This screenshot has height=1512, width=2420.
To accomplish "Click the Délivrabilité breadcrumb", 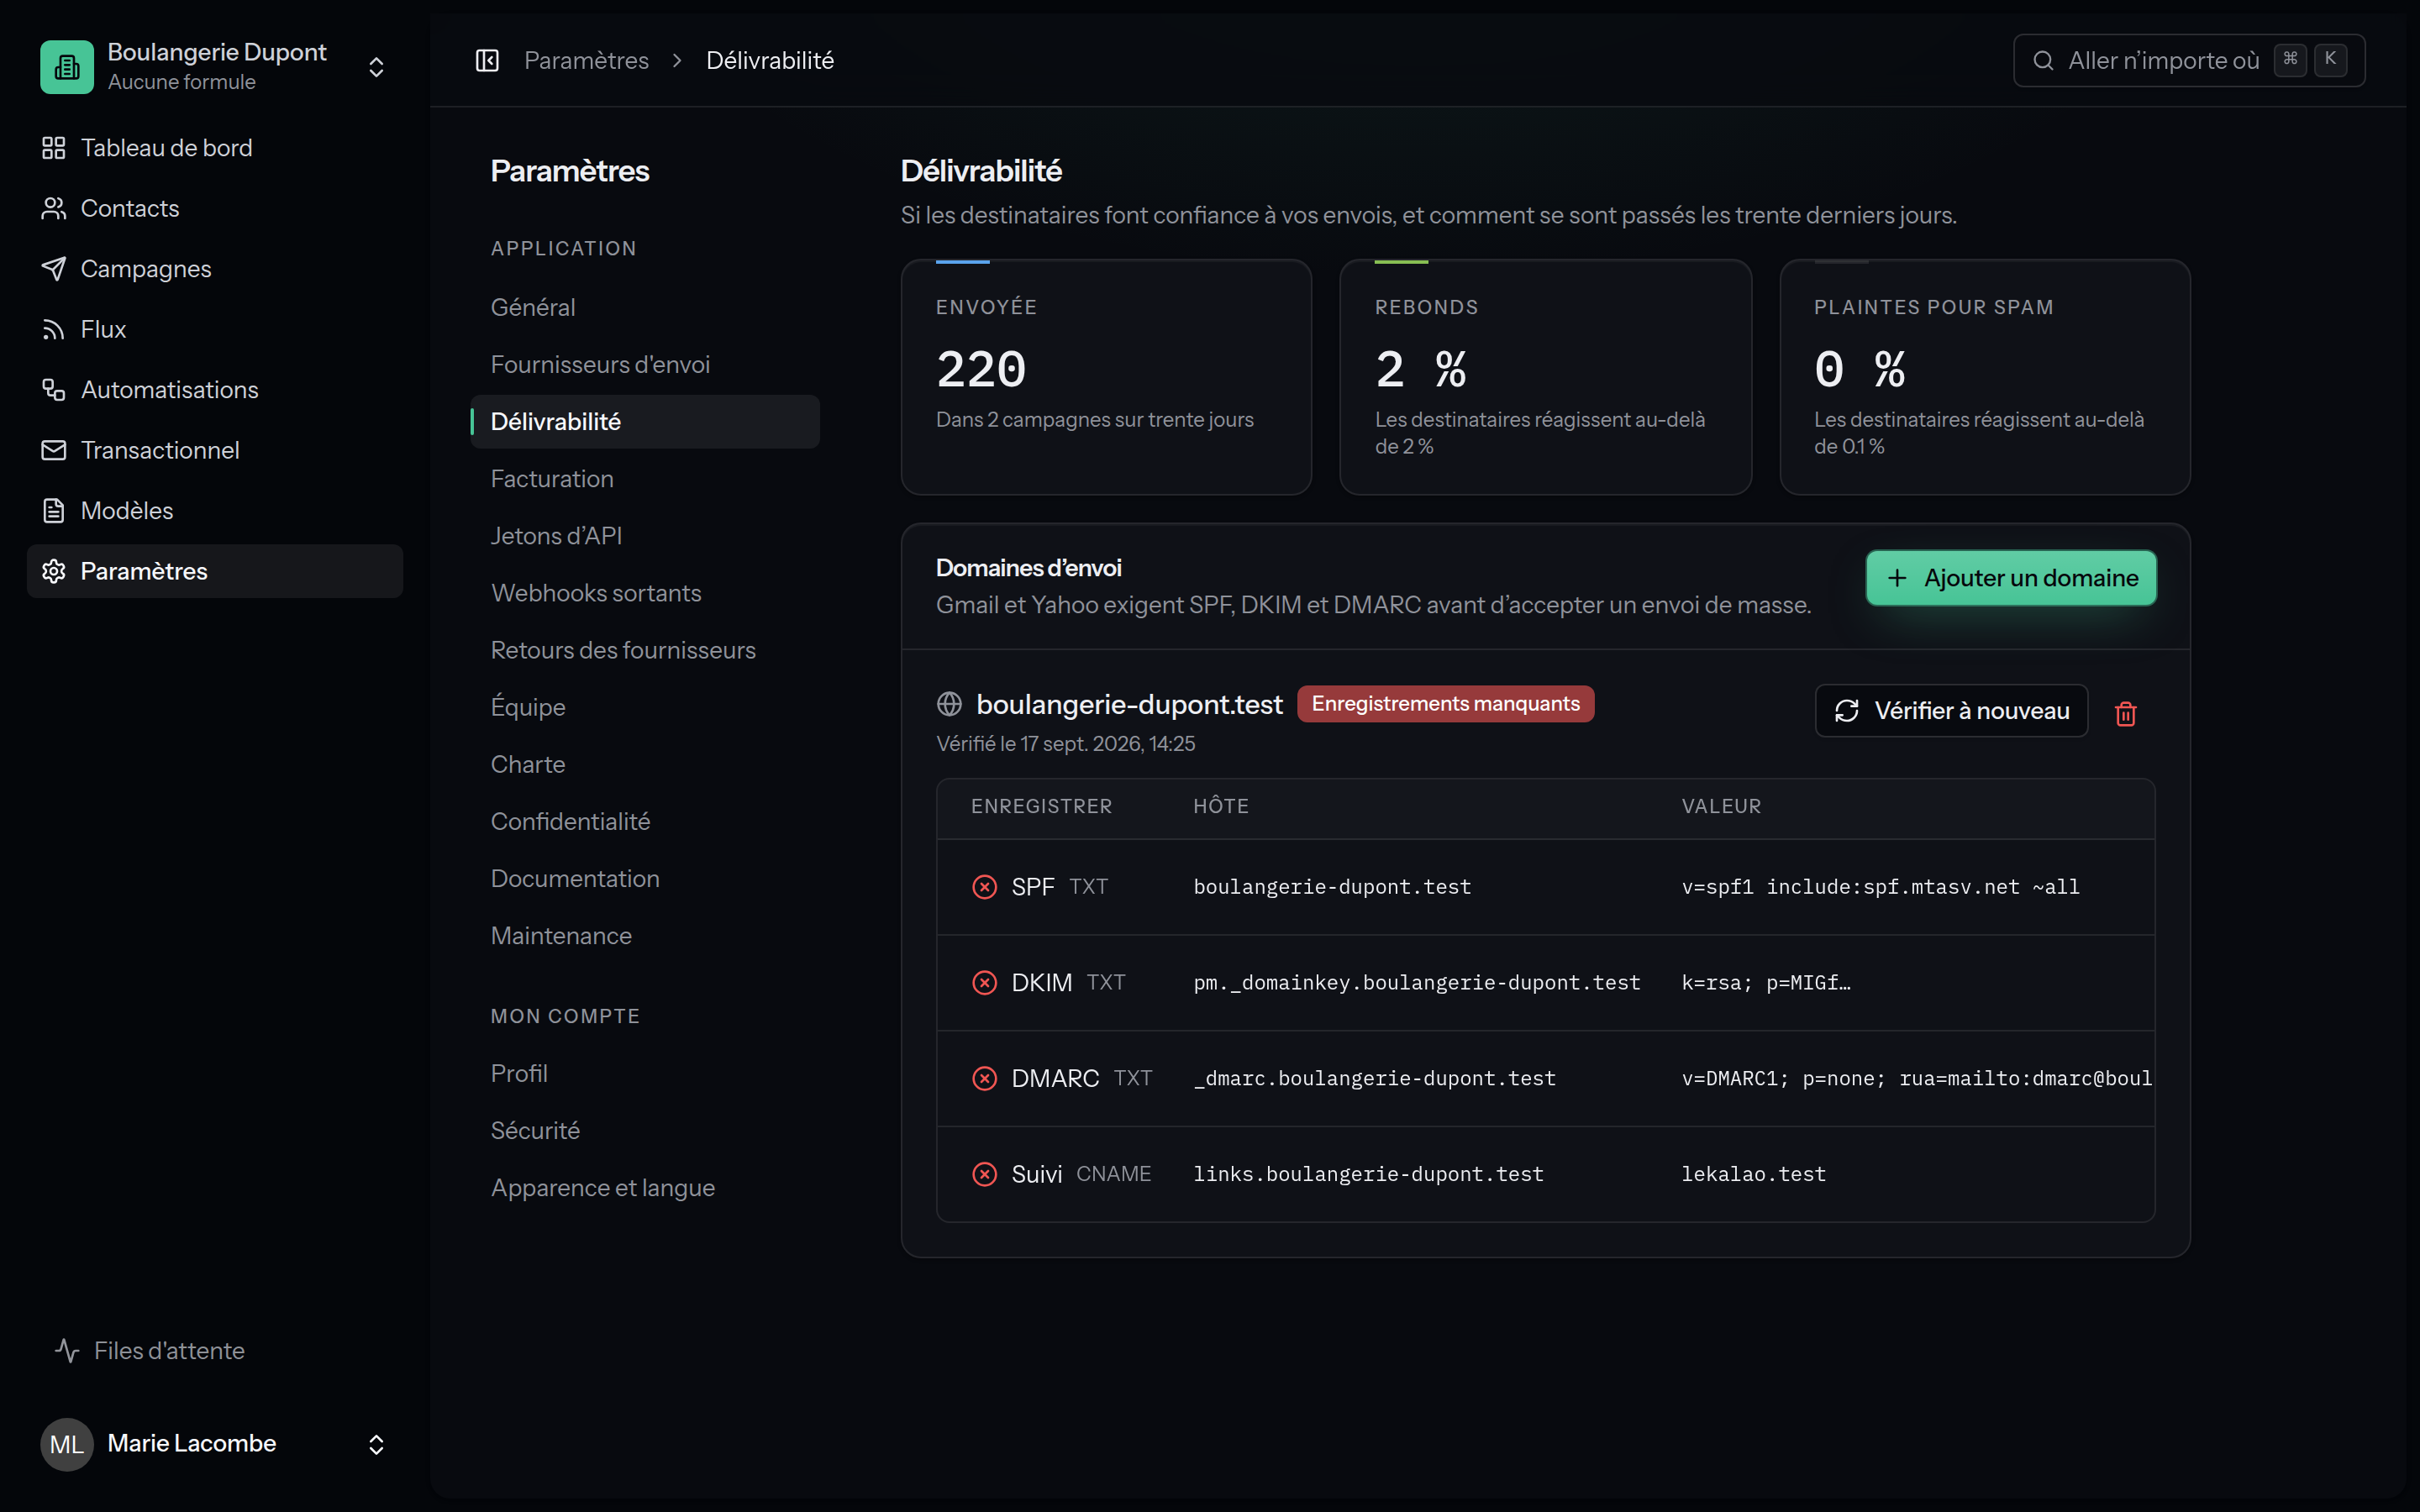I will pyautogui.click(x=770, y=61).
